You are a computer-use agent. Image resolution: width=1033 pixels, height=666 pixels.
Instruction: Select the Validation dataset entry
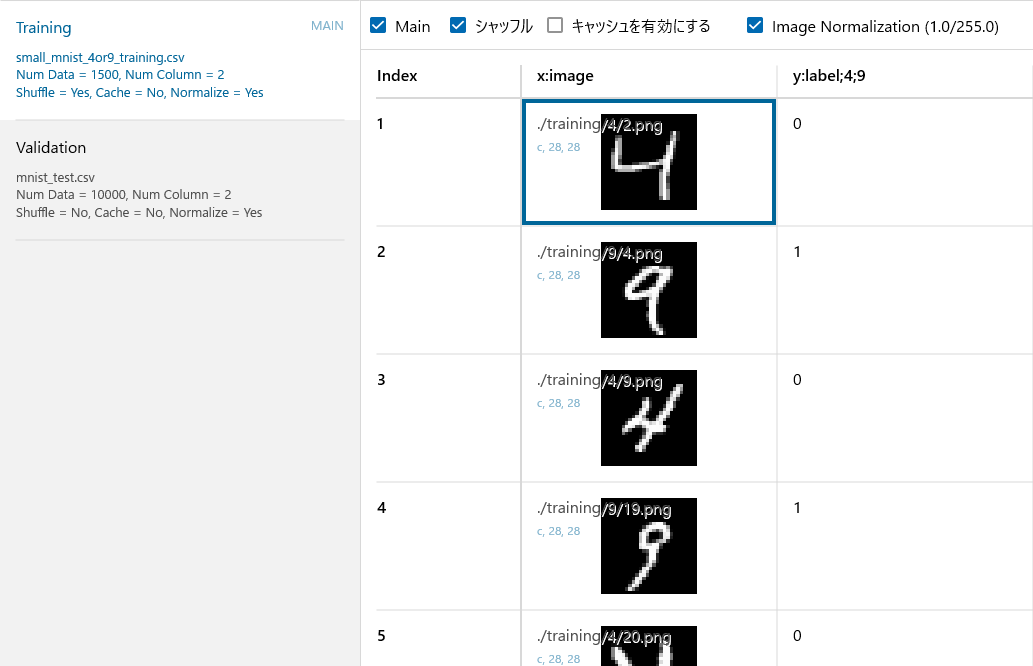tap(51, 147)
